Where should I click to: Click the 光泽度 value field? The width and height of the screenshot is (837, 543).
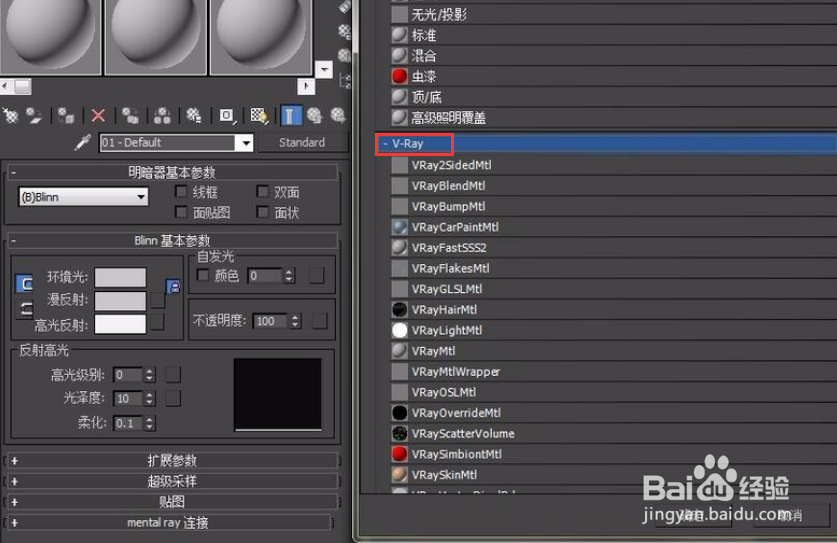[129, 398]
